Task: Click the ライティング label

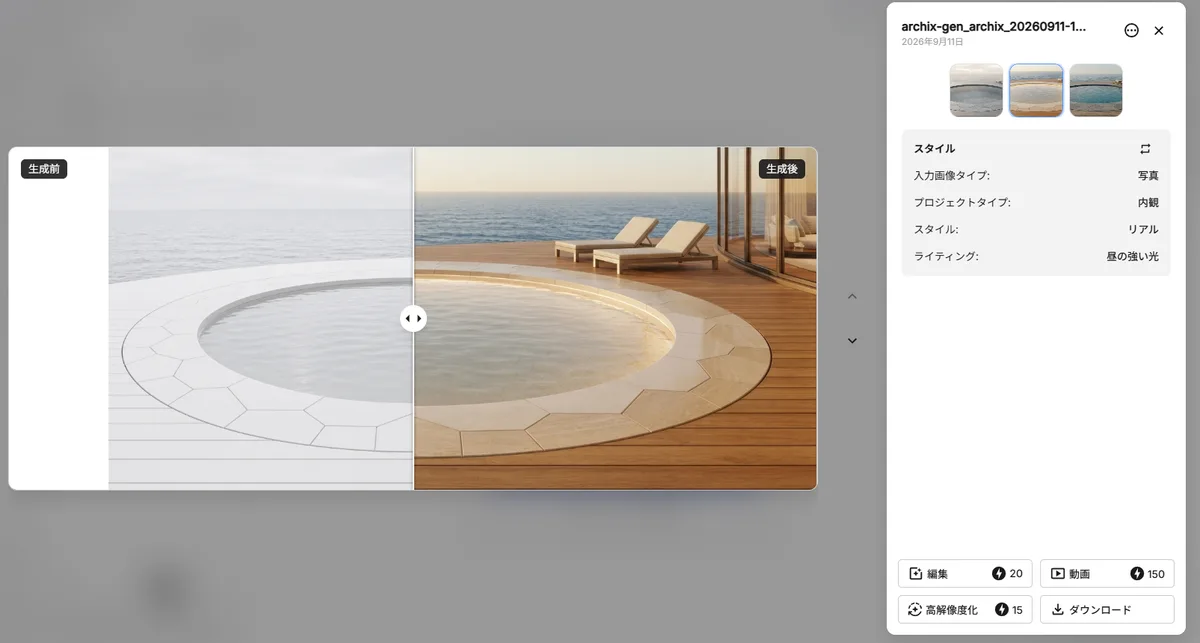Action: point(946,257)
